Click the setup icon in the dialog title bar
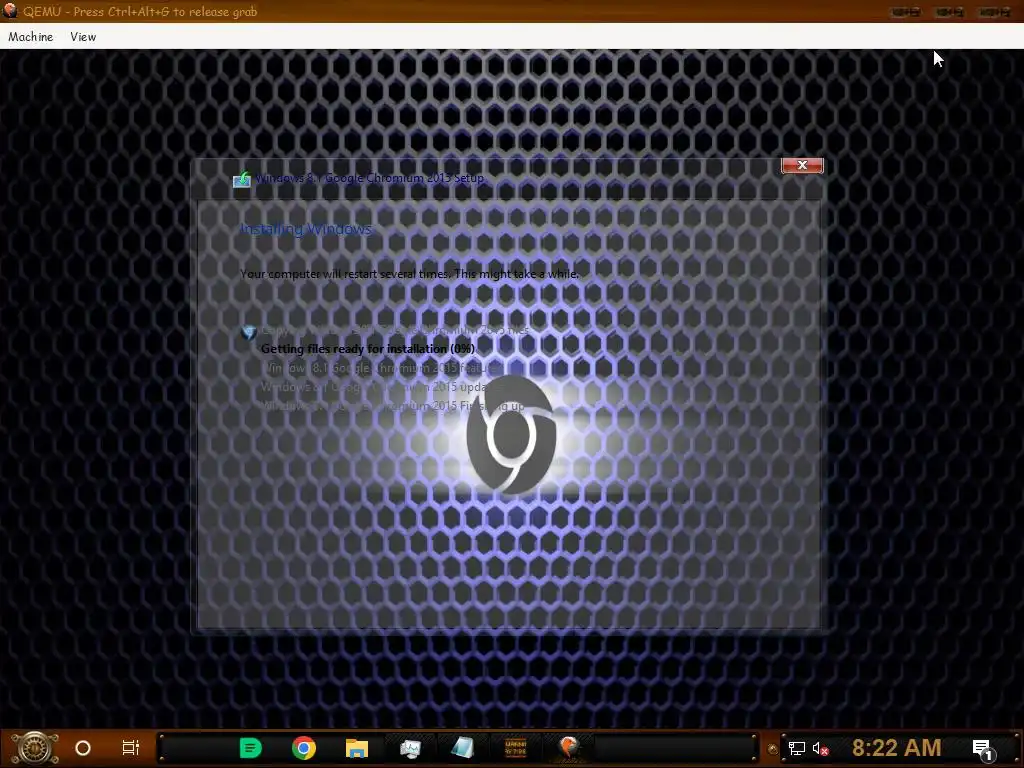The height and width of the screenshot is (768, 1024). [x=242, y=179]
